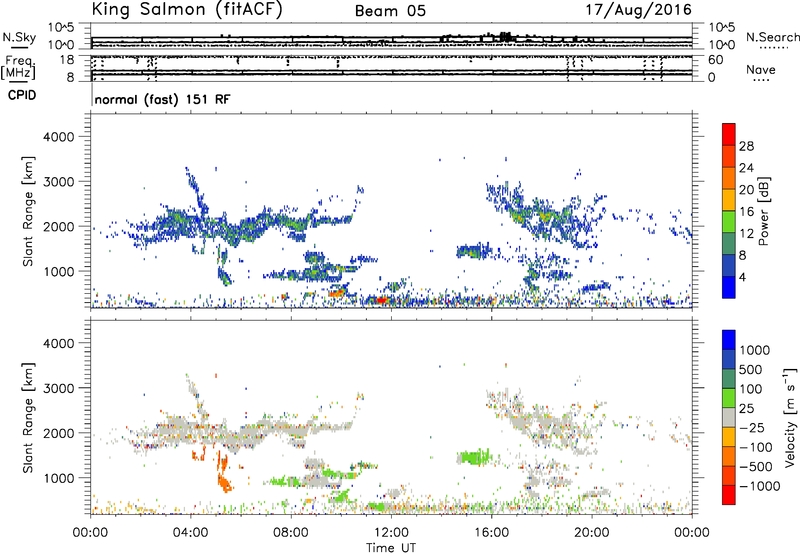
Task: Click the "4" value on the power scale
Action: (743, 277)
